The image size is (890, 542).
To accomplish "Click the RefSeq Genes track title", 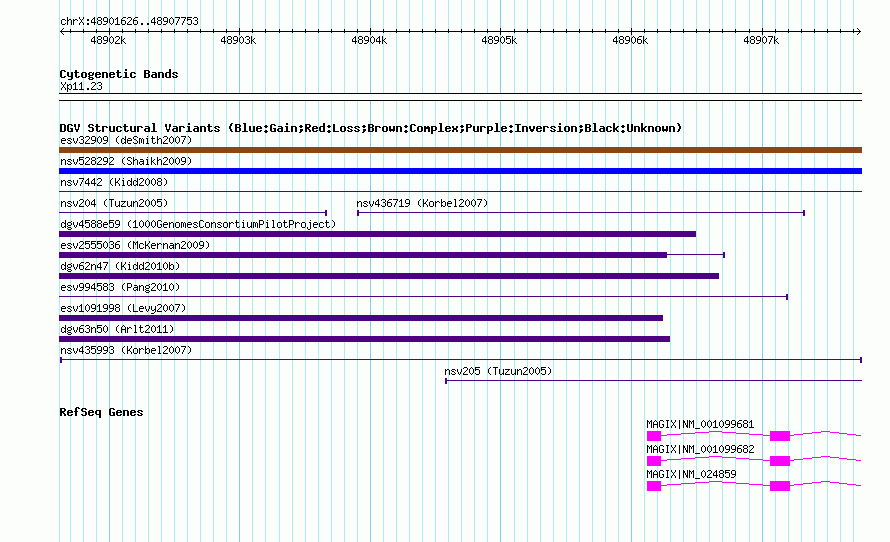I will click(101, 412).
